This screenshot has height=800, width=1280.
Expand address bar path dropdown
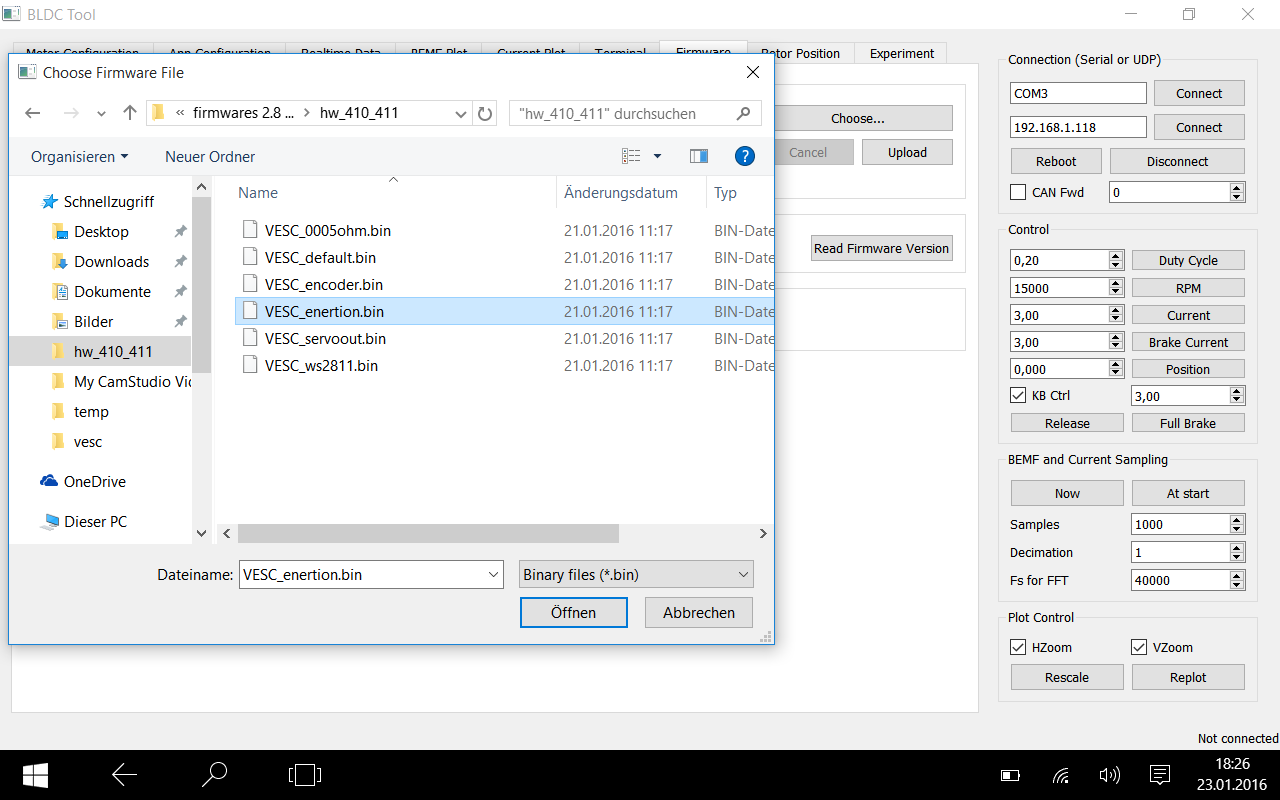461,114
